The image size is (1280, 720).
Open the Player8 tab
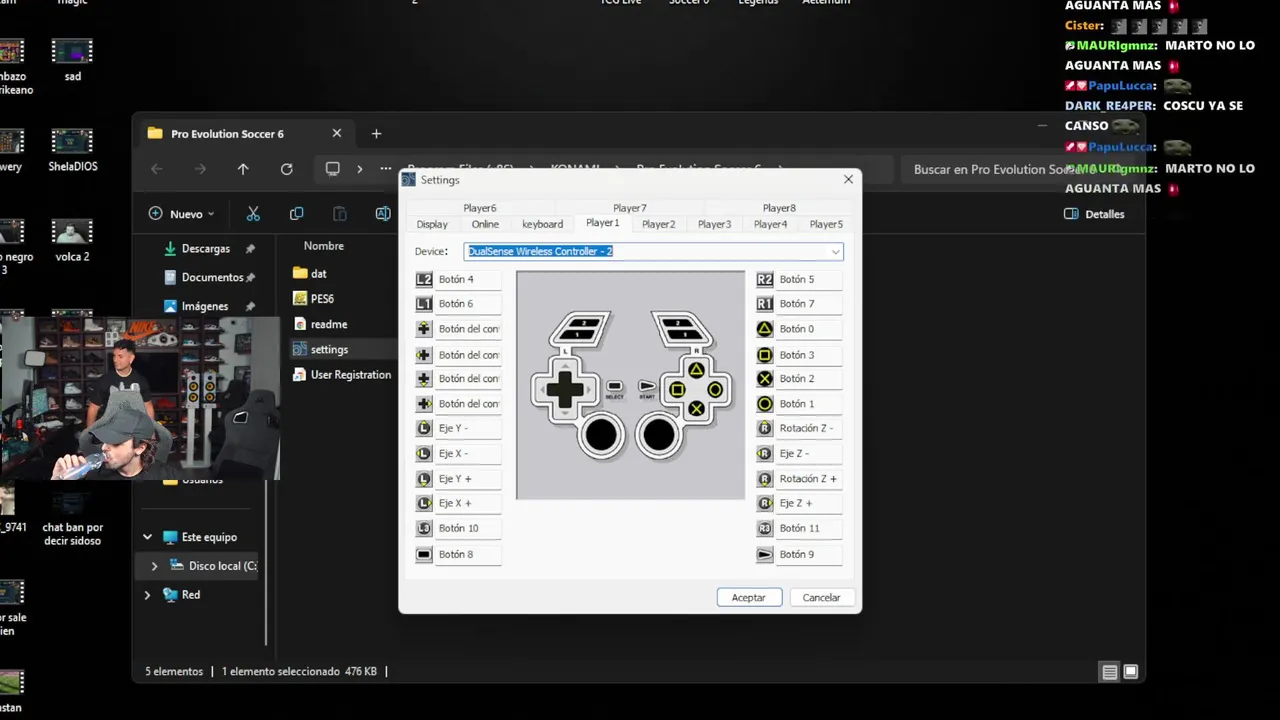[779, 208]
